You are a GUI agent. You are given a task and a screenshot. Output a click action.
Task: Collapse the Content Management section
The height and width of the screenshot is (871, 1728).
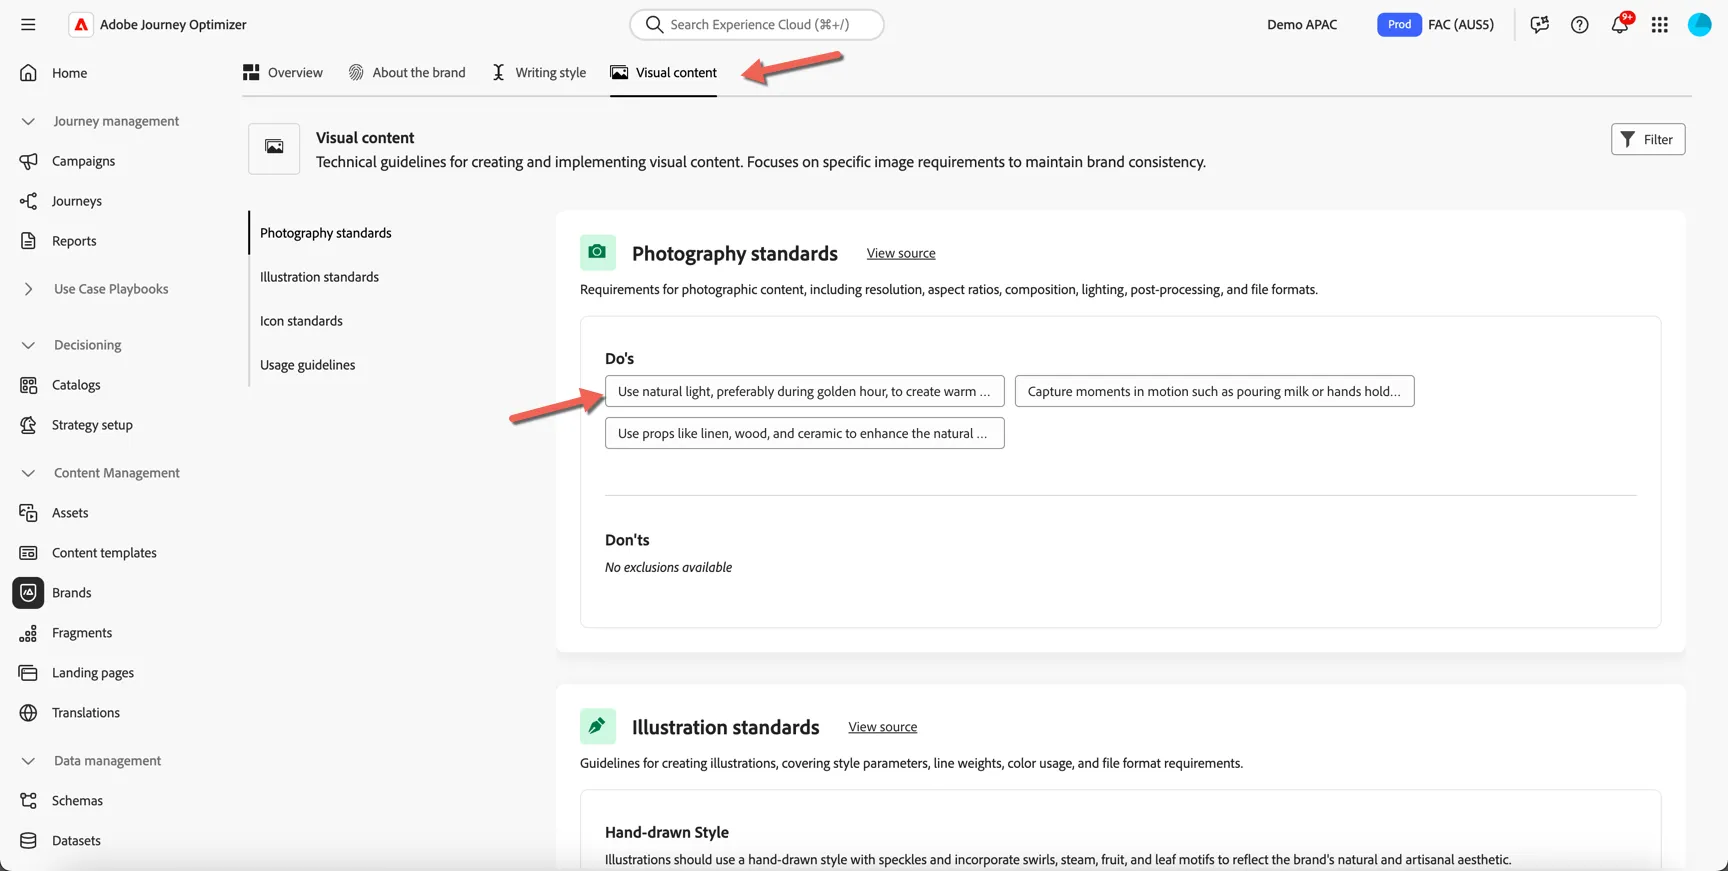tap(28, 473)
